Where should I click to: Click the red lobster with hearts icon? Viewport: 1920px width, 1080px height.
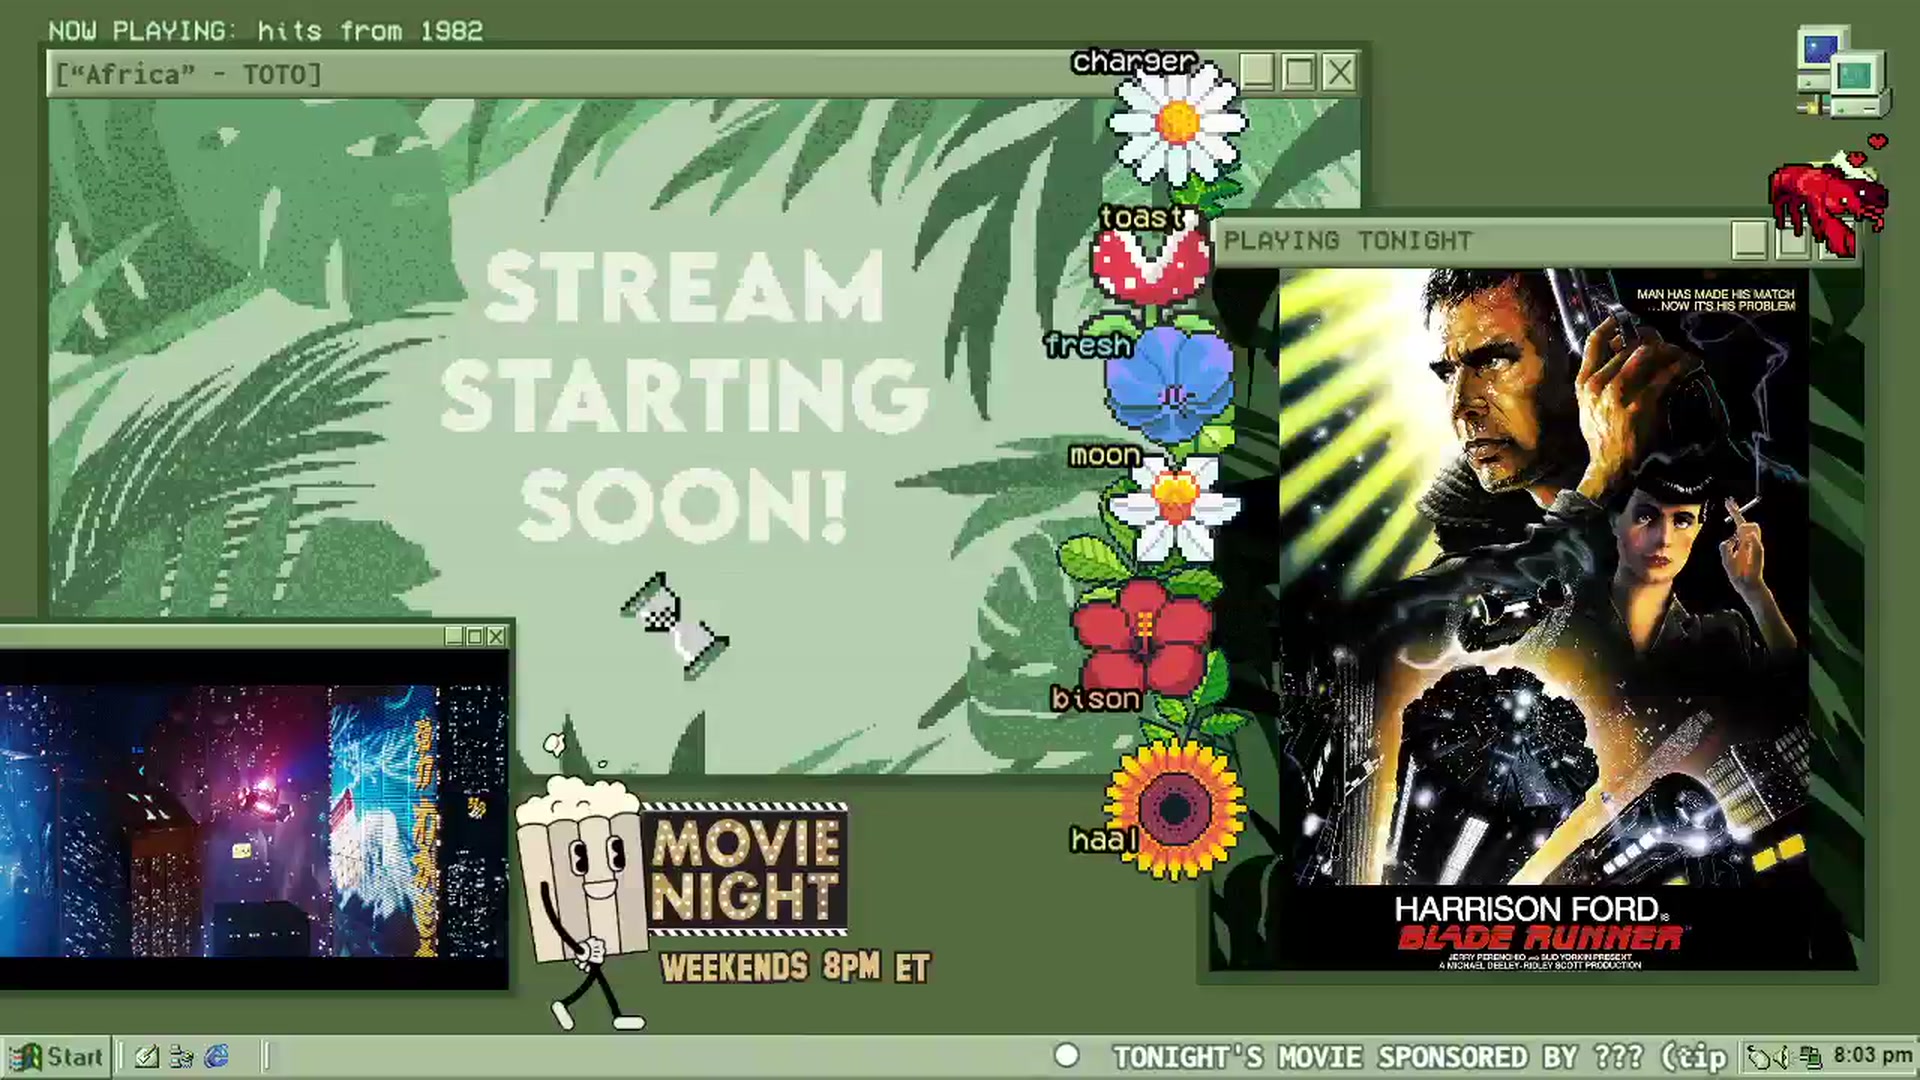[1828, 196]
